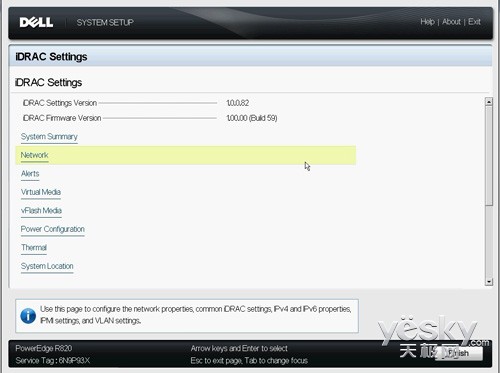Go to Alerts configuration
The height and width of the screenshot is (373, 500).
[x=30, y=174]
